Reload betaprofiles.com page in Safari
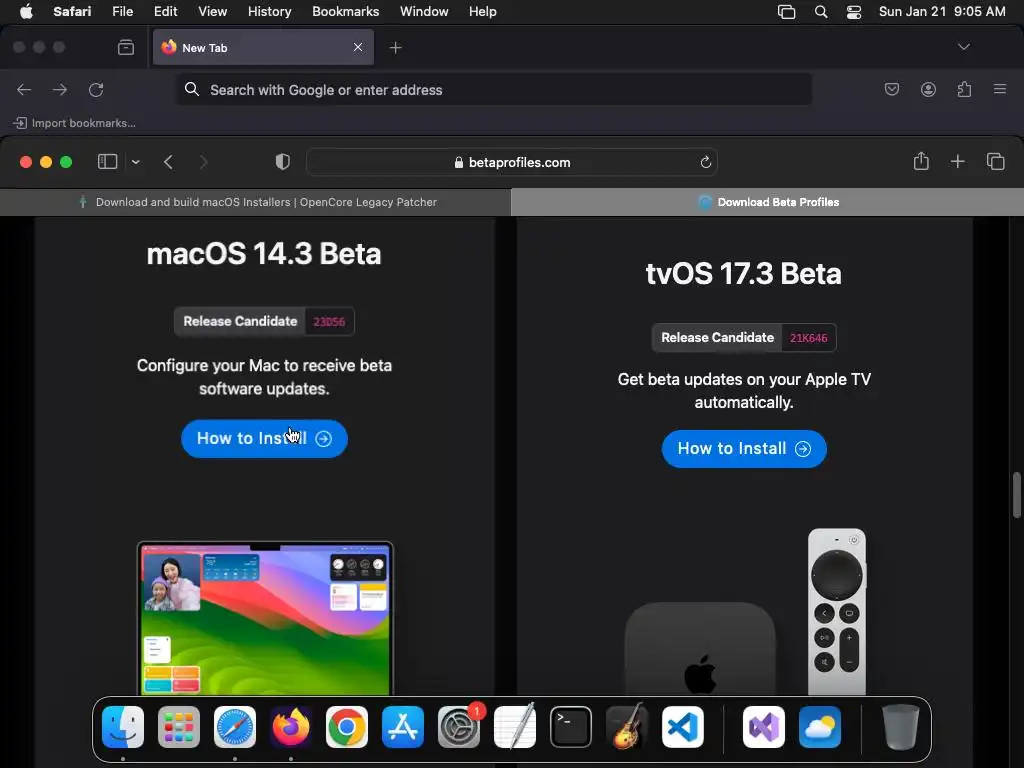 tap(705, 163)
